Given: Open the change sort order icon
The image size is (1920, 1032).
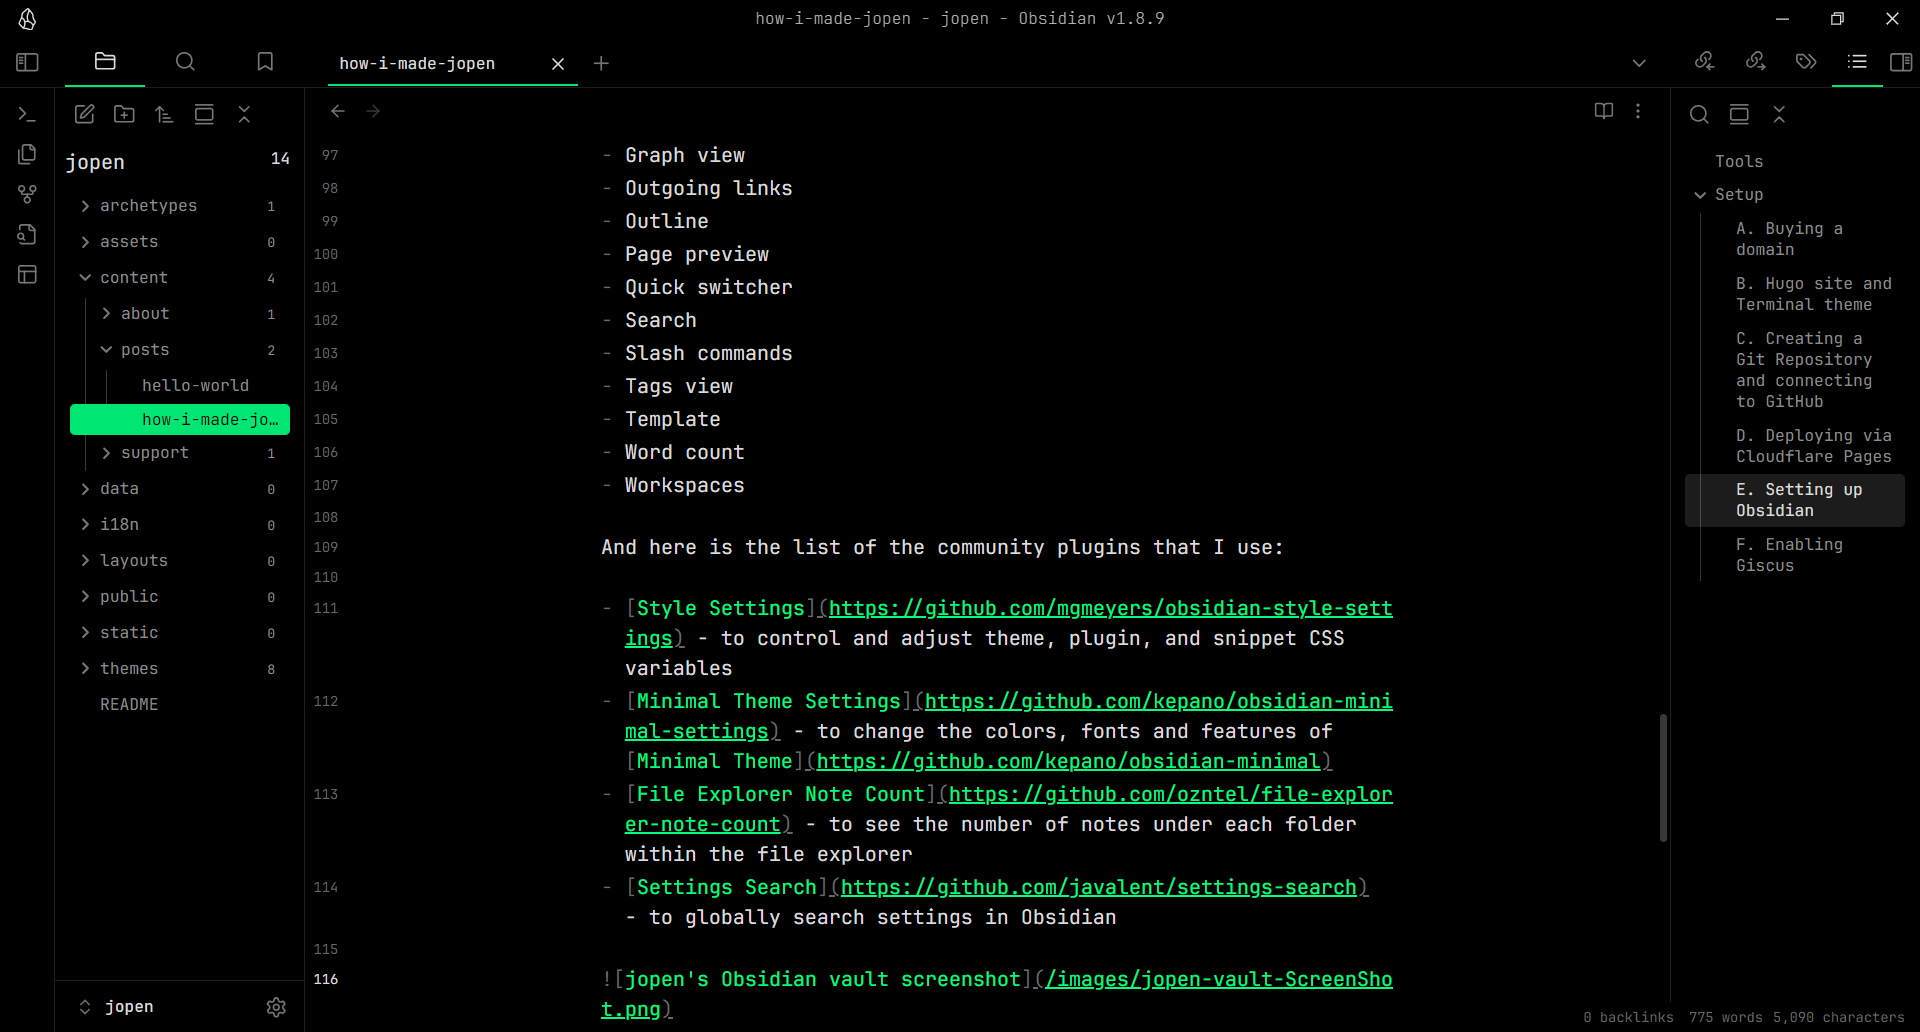Looking at the screenshot, I should pyautogui.click(x=164, y=115).
